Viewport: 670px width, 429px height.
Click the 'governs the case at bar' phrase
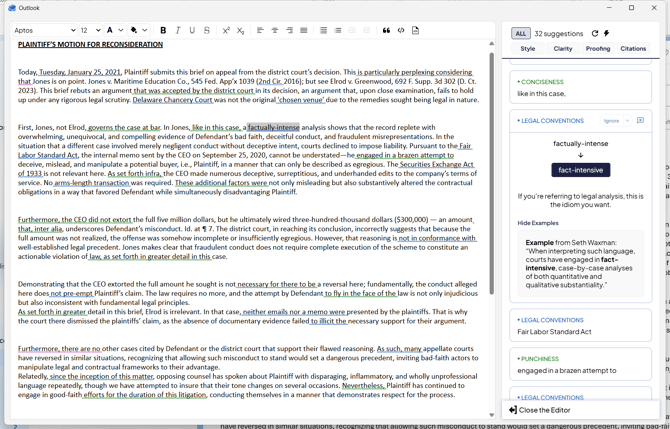click(x=124, y=127)
